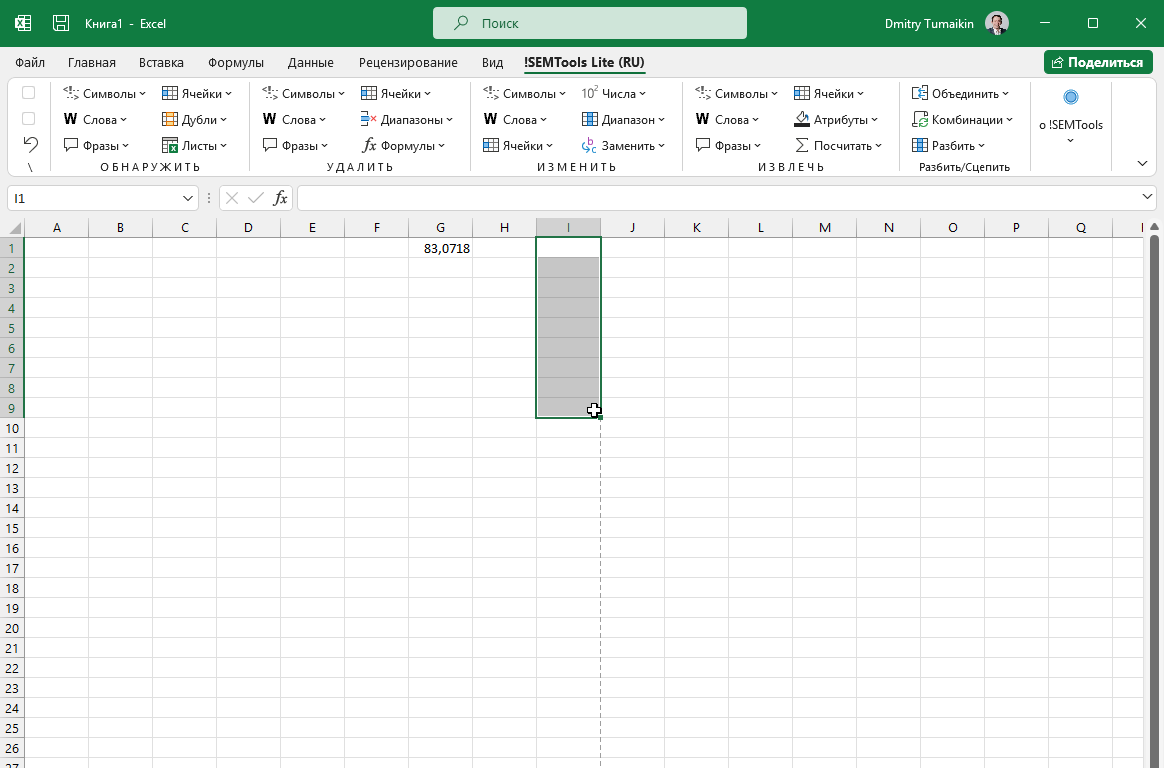Viewport: 1164px width, 768px height.
Task: Select row 10 header
Action: (x=13, y=428)
